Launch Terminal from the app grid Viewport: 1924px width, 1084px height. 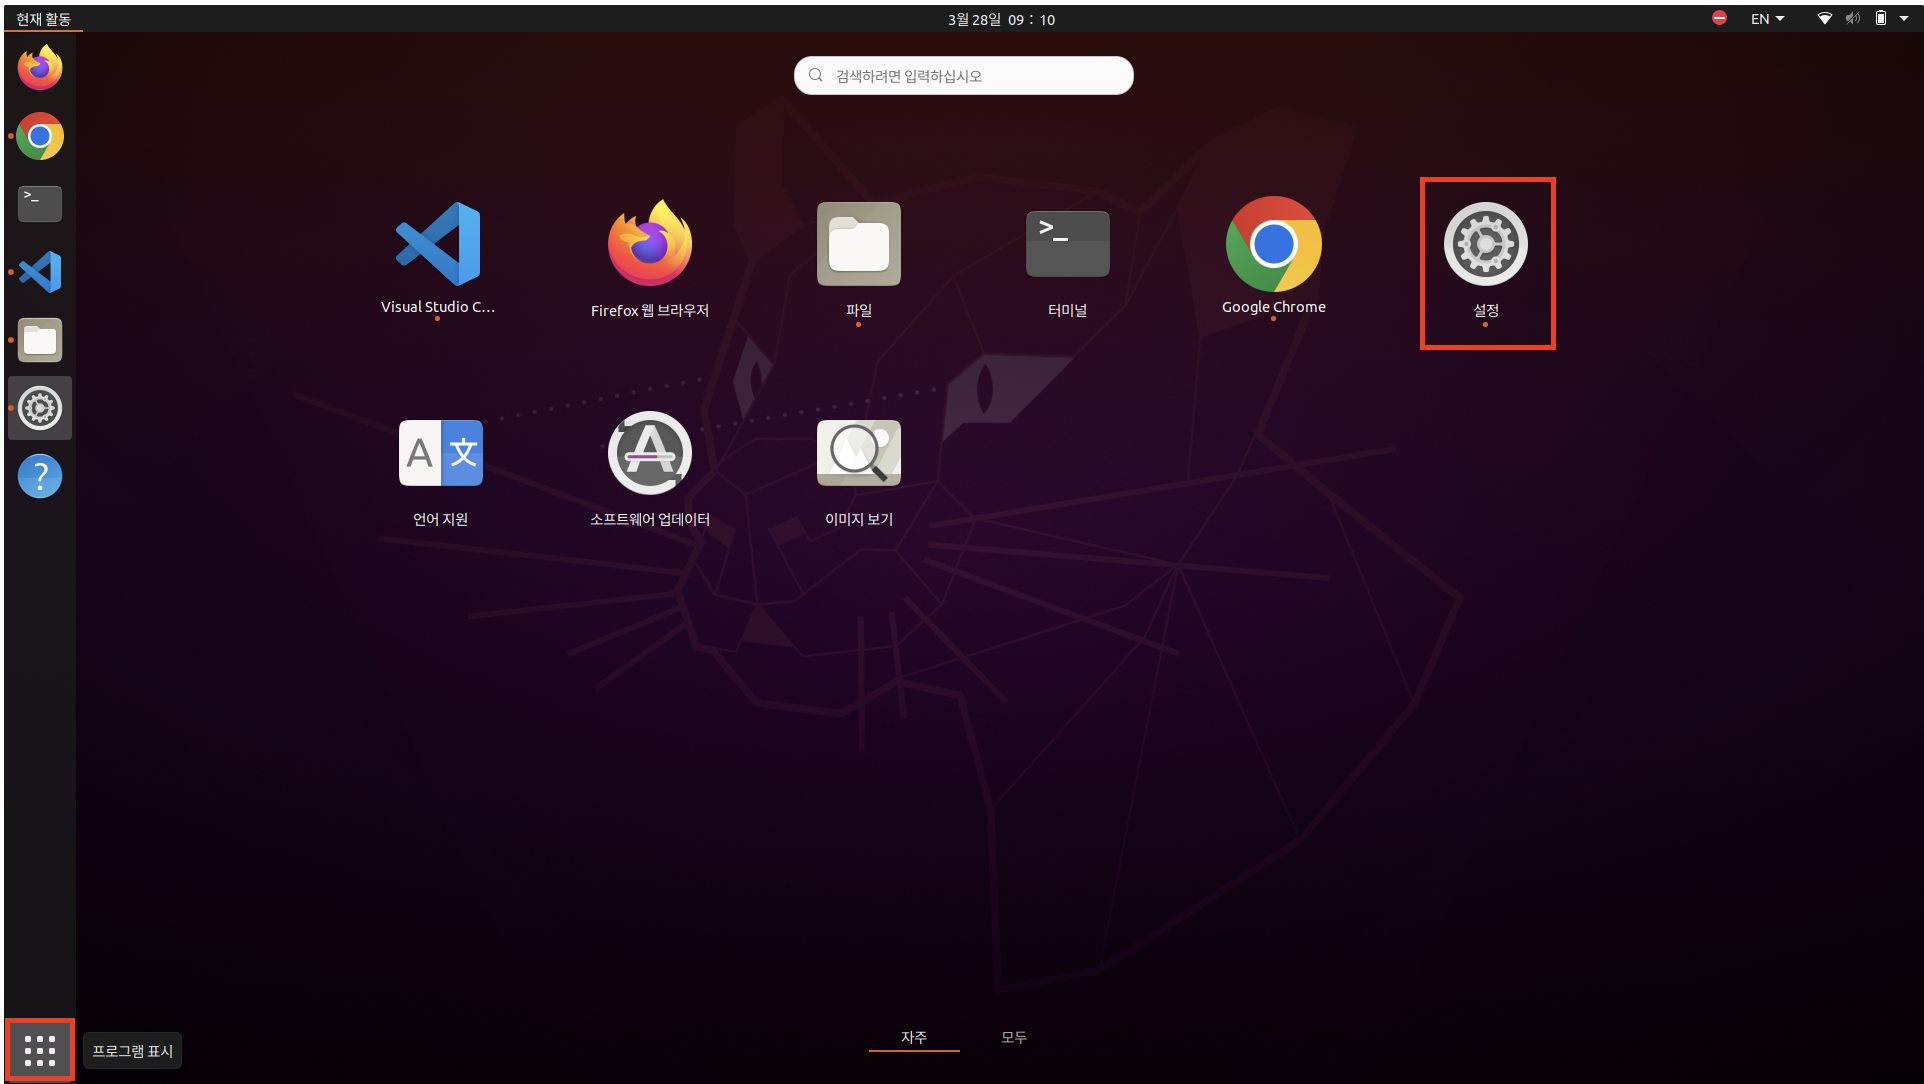[1067, 245]
